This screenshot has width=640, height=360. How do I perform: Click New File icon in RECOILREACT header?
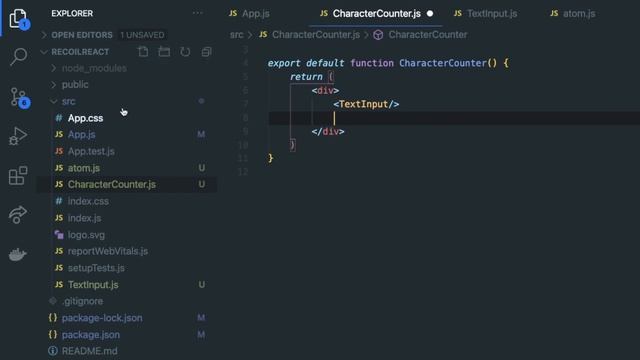click(143, 52)
